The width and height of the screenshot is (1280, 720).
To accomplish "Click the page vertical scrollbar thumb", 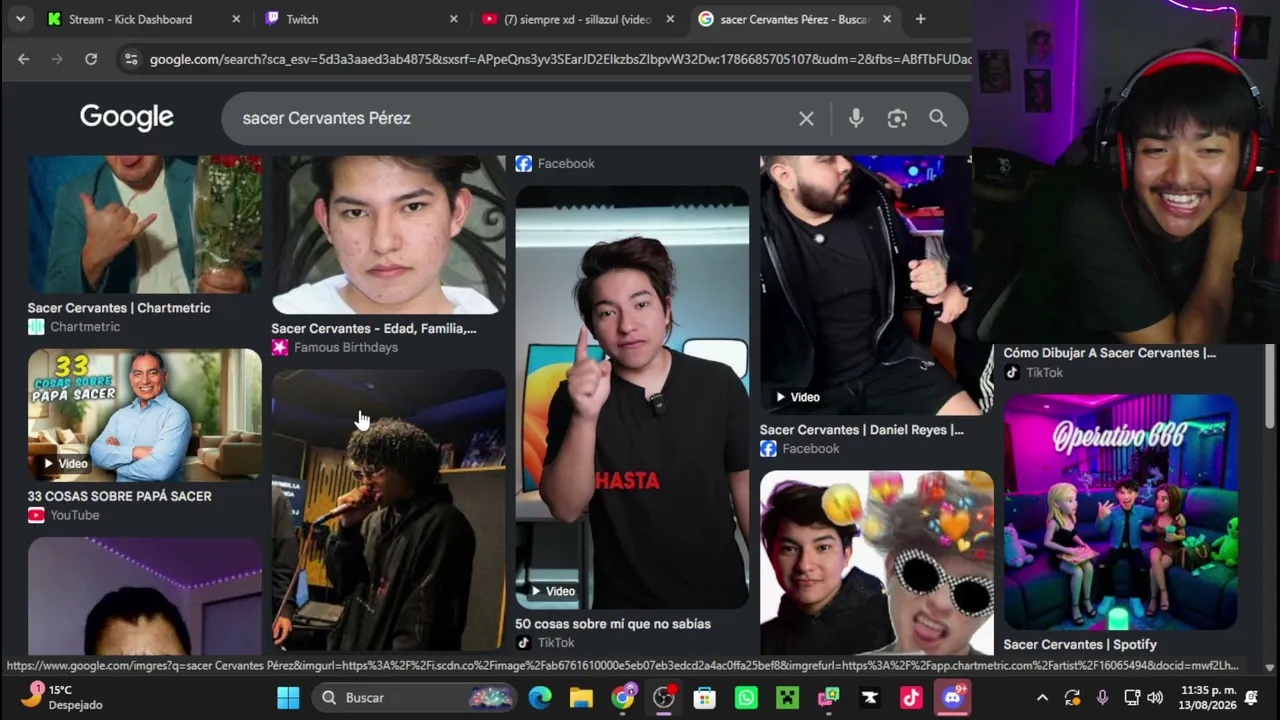I will (1270, 388).
